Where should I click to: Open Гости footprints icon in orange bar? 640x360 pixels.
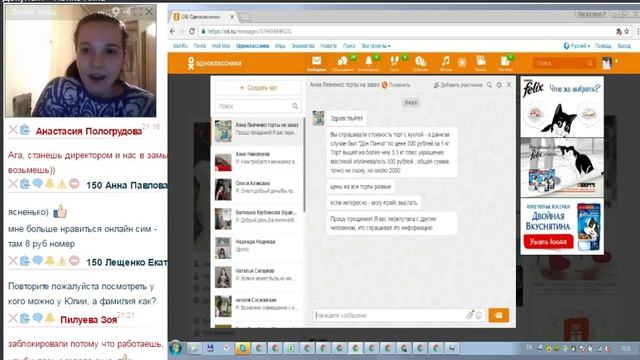[x=394, y=62]
